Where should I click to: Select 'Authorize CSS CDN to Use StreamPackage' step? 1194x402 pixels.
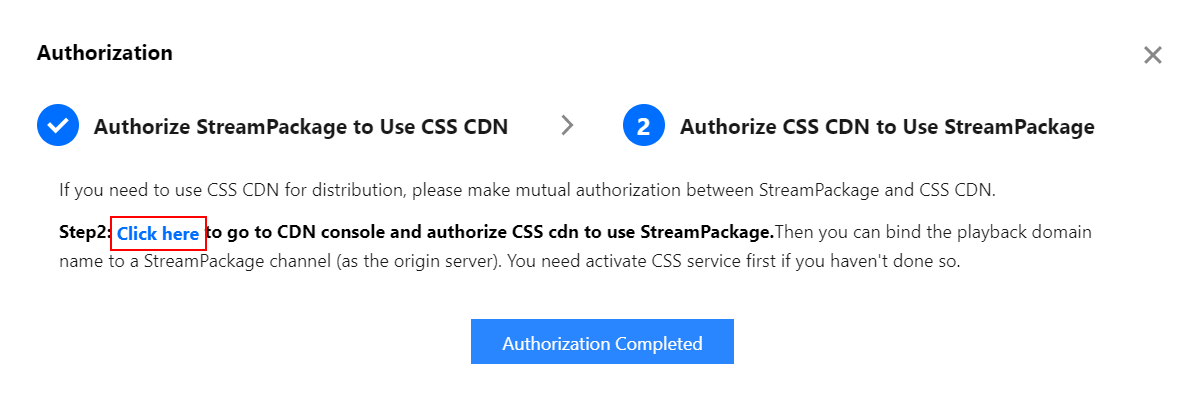click(886, 126)
